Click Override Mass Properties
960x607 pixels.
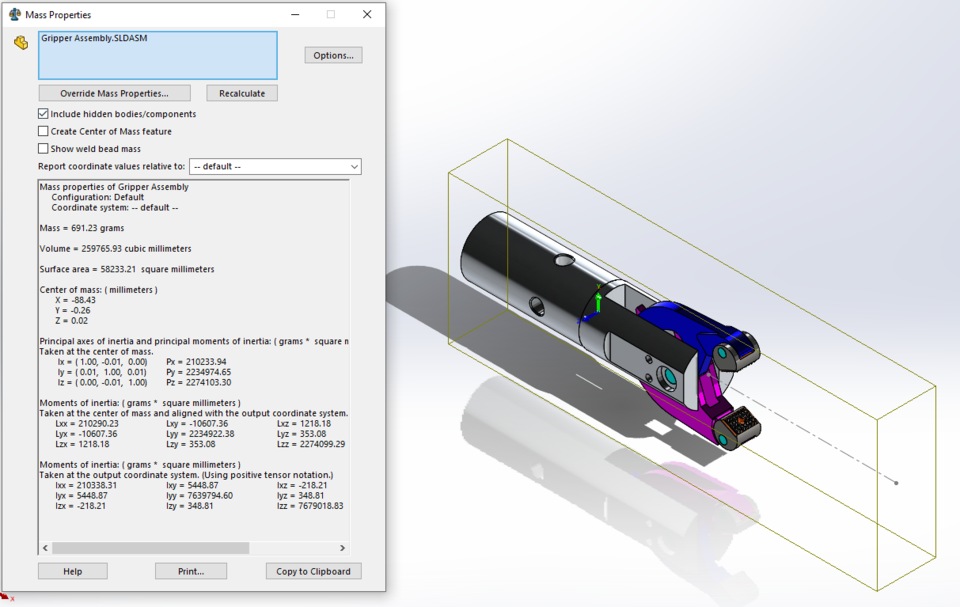pos(114,92)
